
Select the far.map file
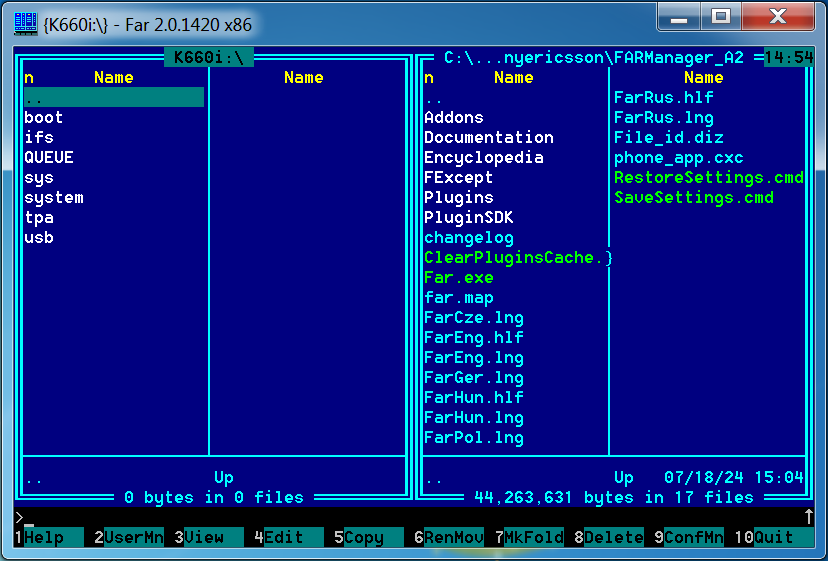click(x=459, y=298)
